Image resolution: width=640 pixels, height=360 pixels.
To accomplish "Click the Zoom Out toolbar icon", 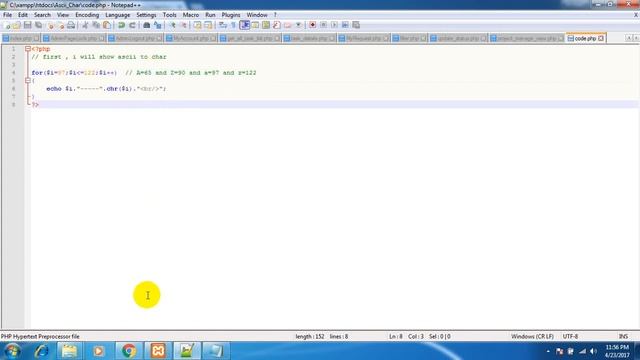I will [x=184, y=25].
